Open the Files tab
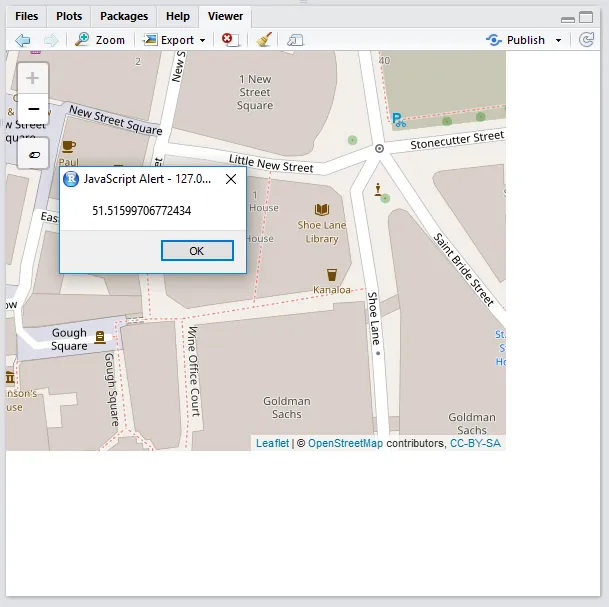Screen dimensions: 609x607 (x=26, y=16)
